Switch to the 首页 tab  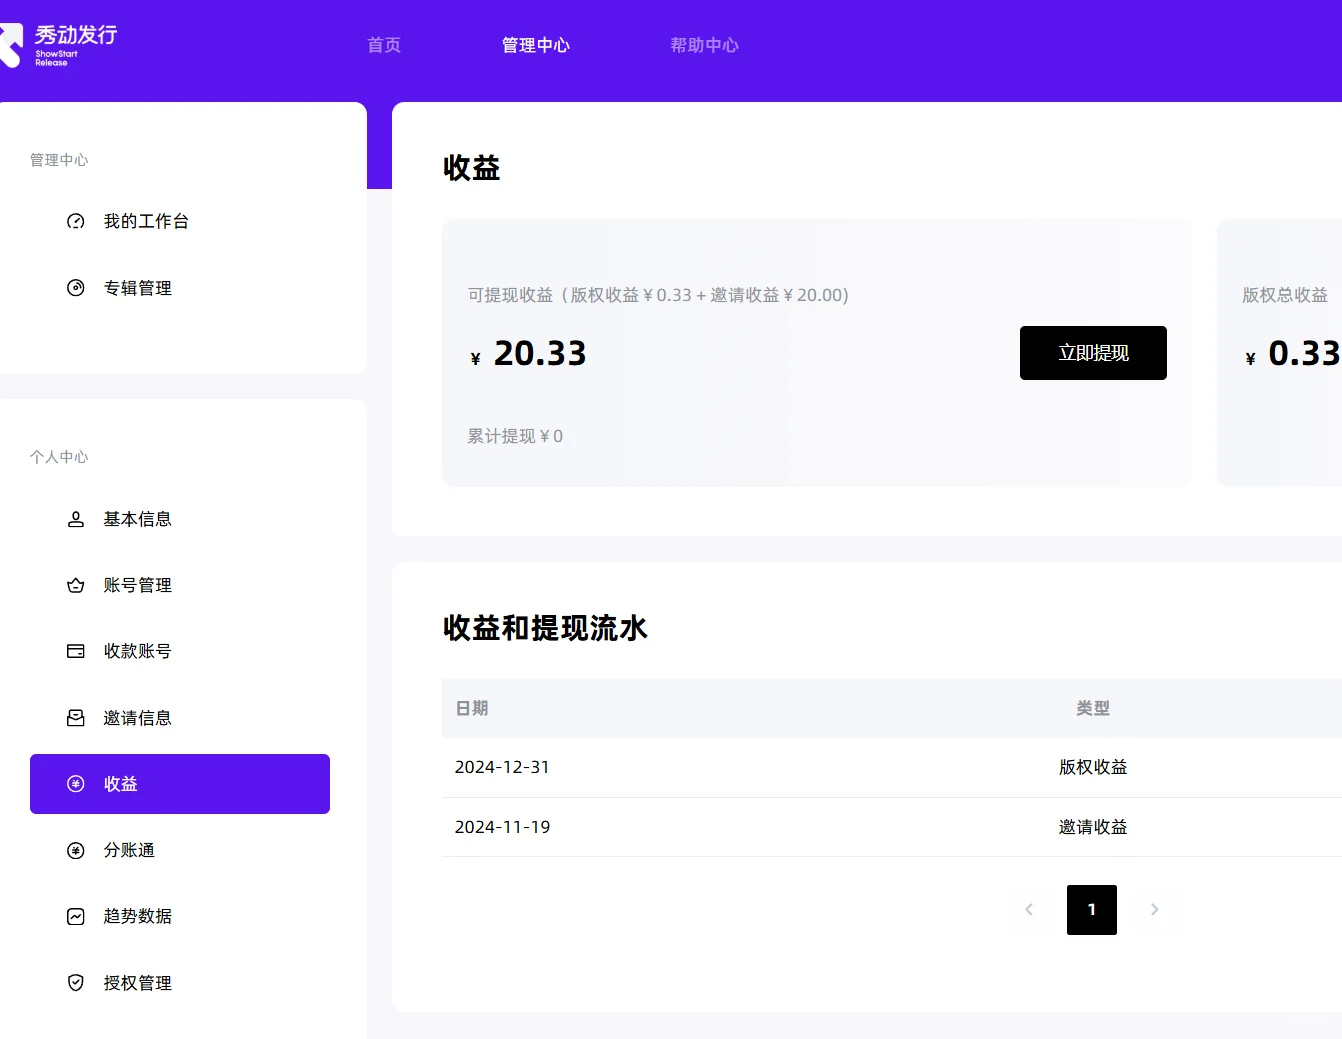click(x=383, y=45)
